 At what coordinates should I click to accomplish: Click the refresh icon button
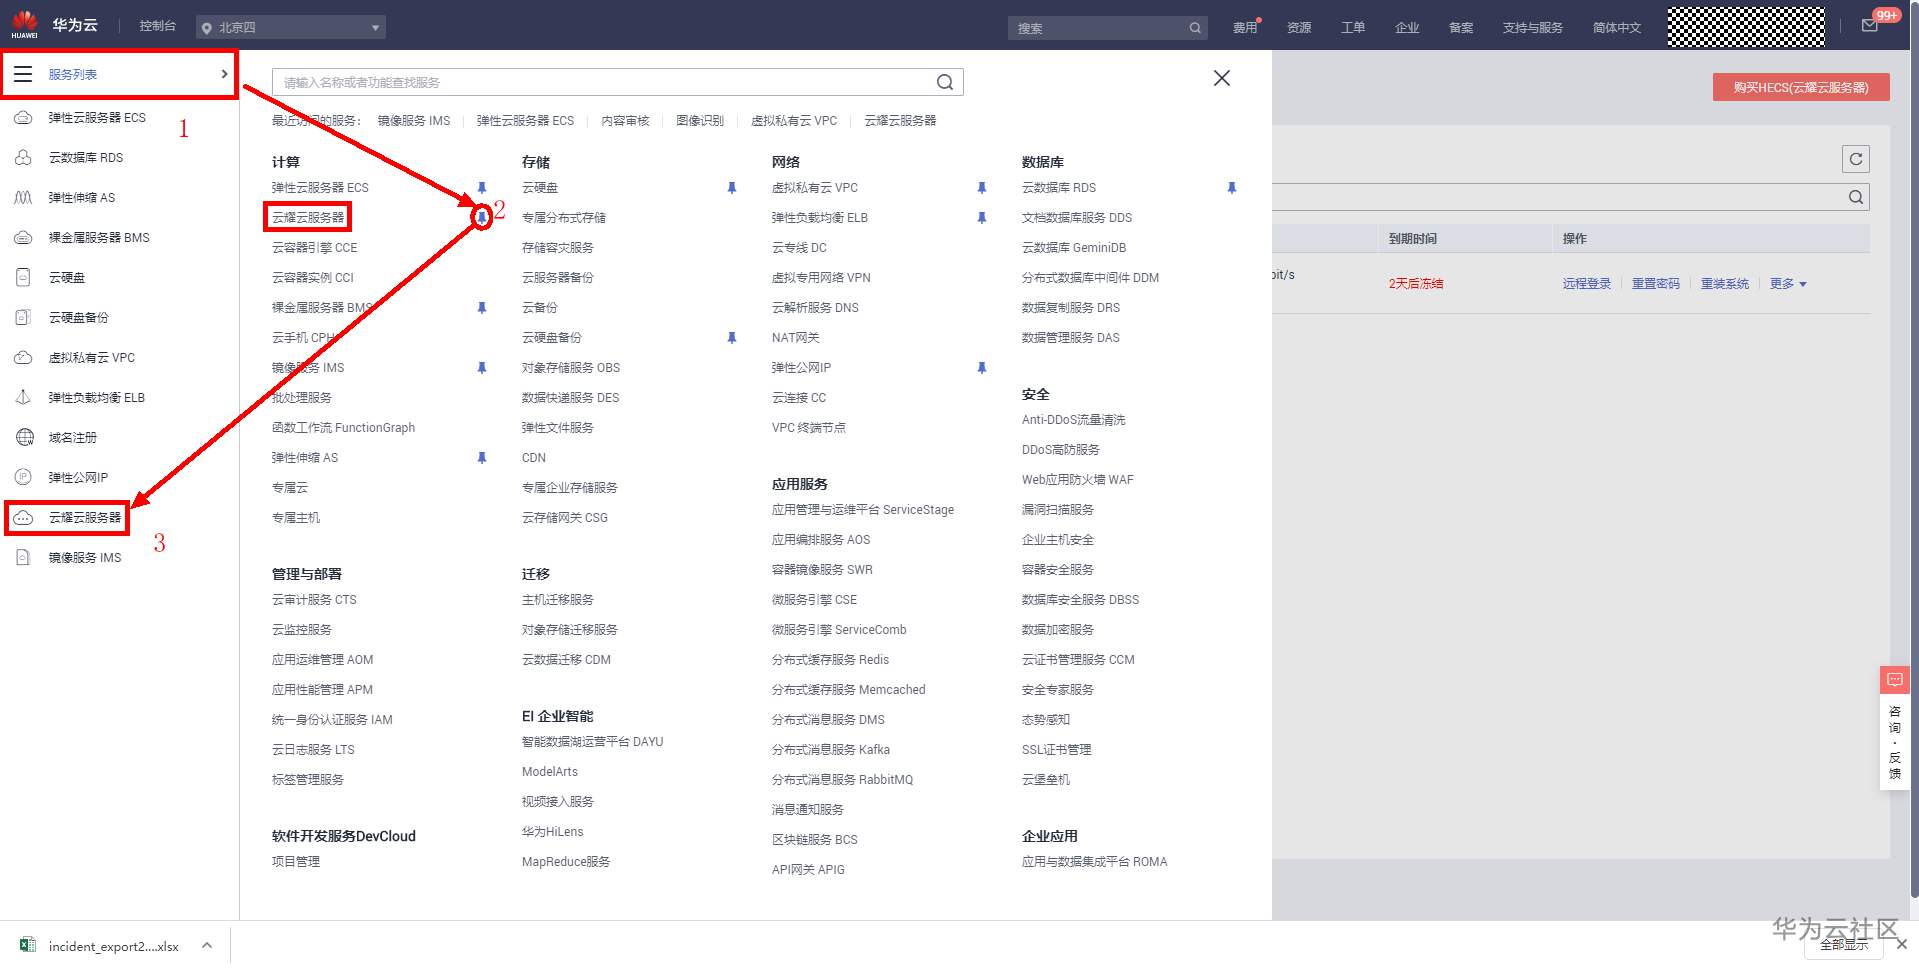1856,159
